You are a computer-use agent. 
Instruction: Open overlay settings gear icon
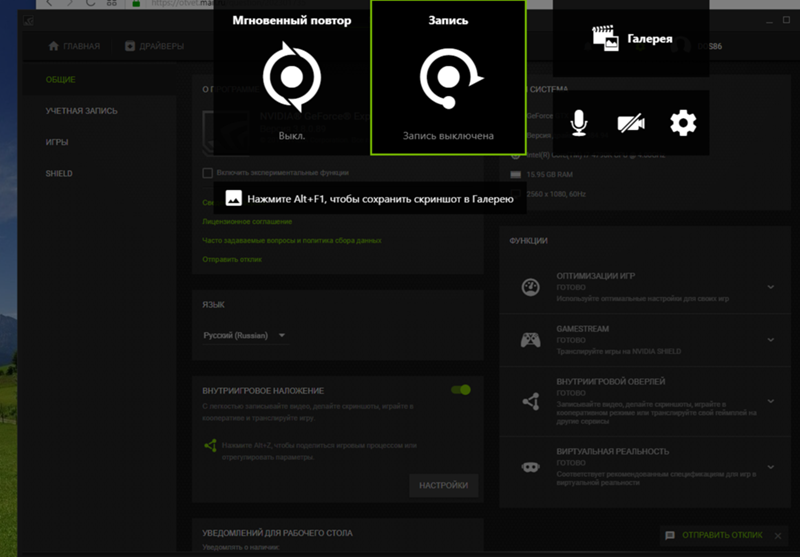coord(683,123)
